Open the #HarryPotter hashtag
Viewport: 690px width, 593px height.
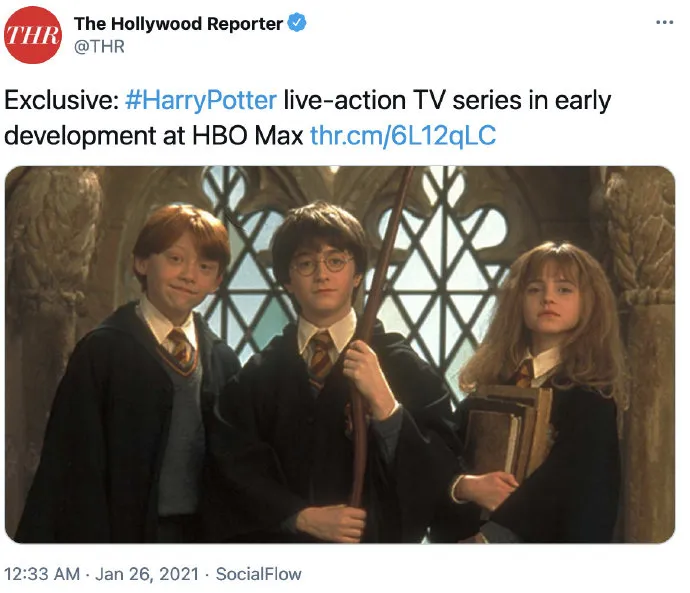(x=201, y=100)
